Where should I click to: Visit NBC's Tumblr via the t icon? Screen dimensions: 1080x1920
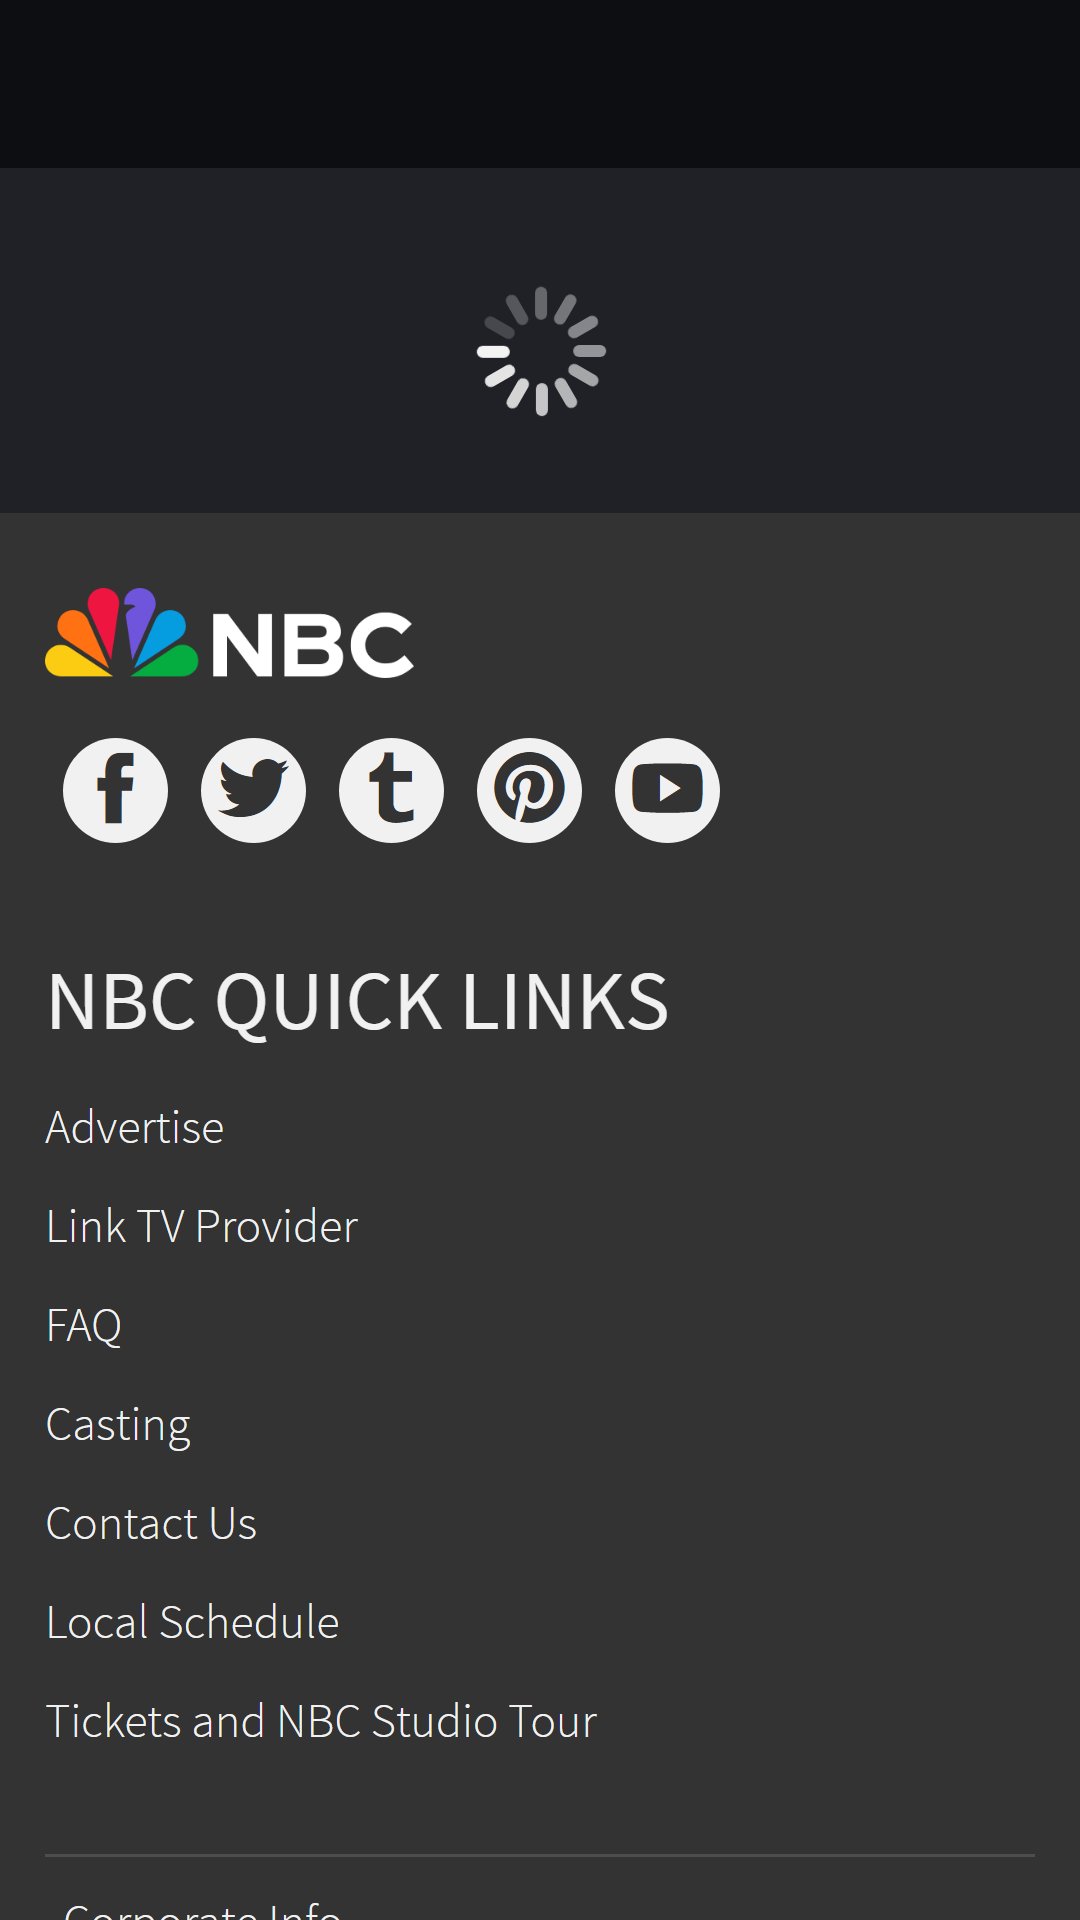click(x=391, y=790)
